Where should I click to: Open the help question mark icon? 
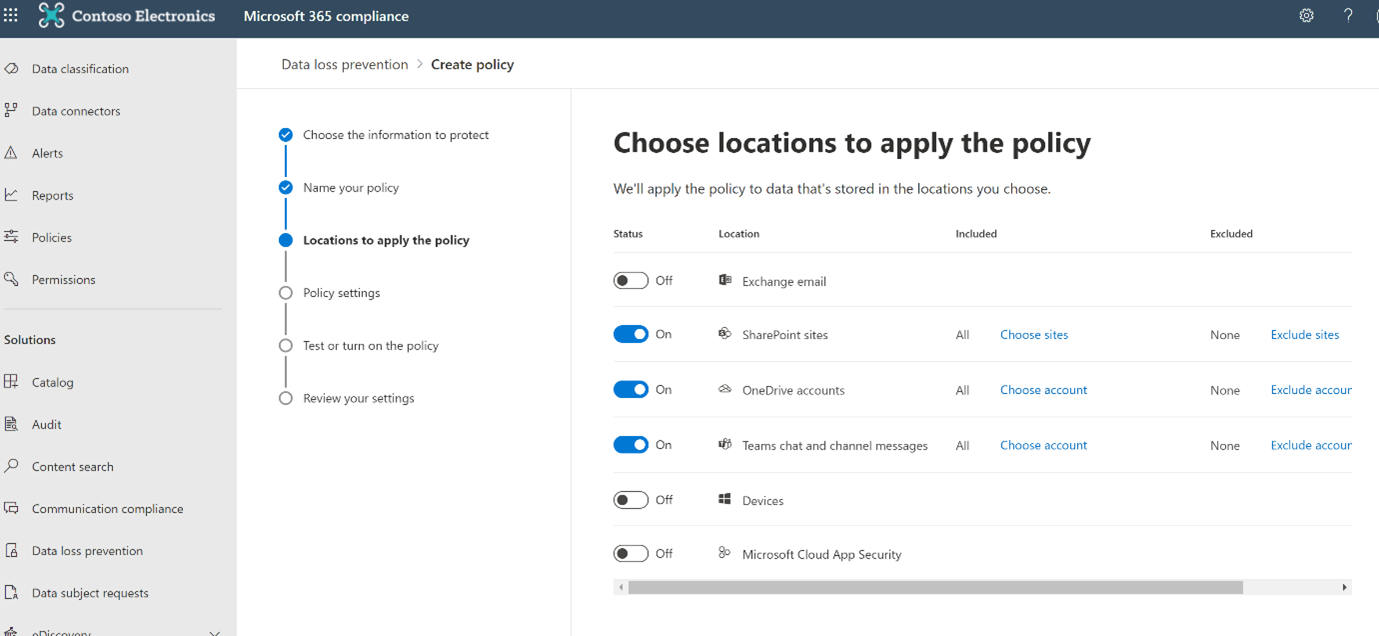coord(1348,16)
